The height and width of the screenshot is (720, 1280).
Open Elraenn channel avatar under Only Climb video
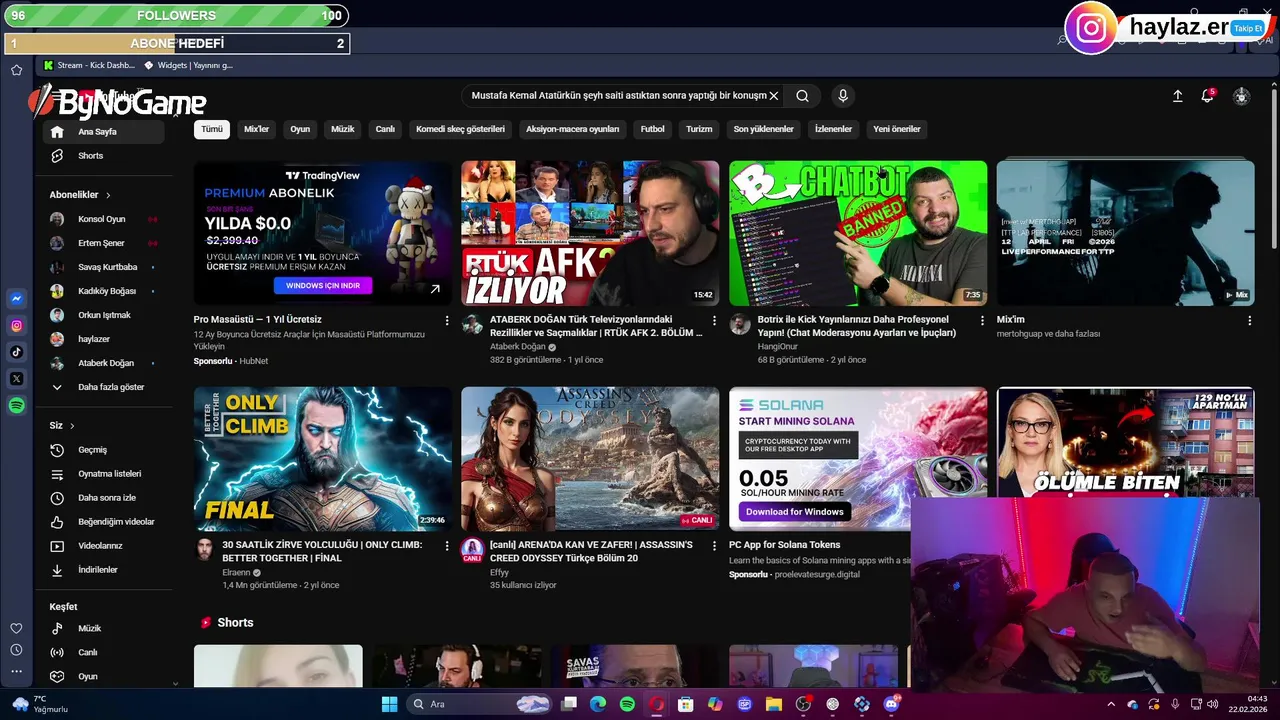[204, 549]
